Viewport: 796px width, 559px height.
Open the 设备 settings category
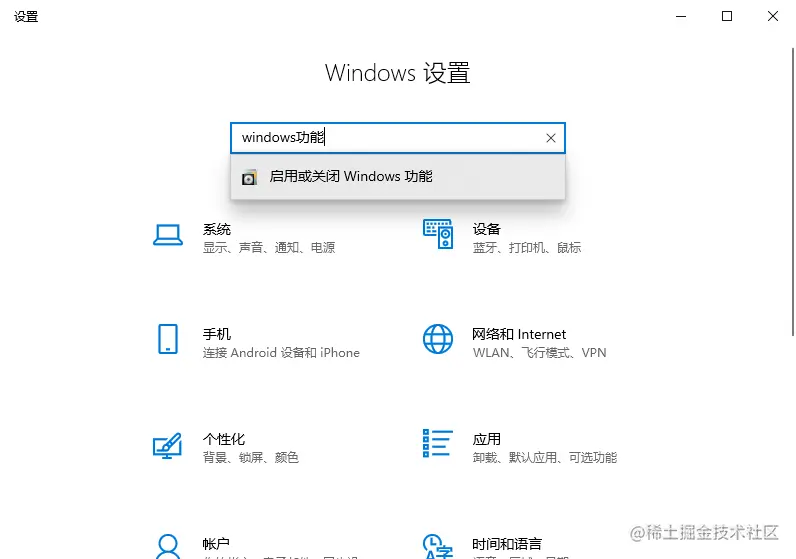click(486, 229)
